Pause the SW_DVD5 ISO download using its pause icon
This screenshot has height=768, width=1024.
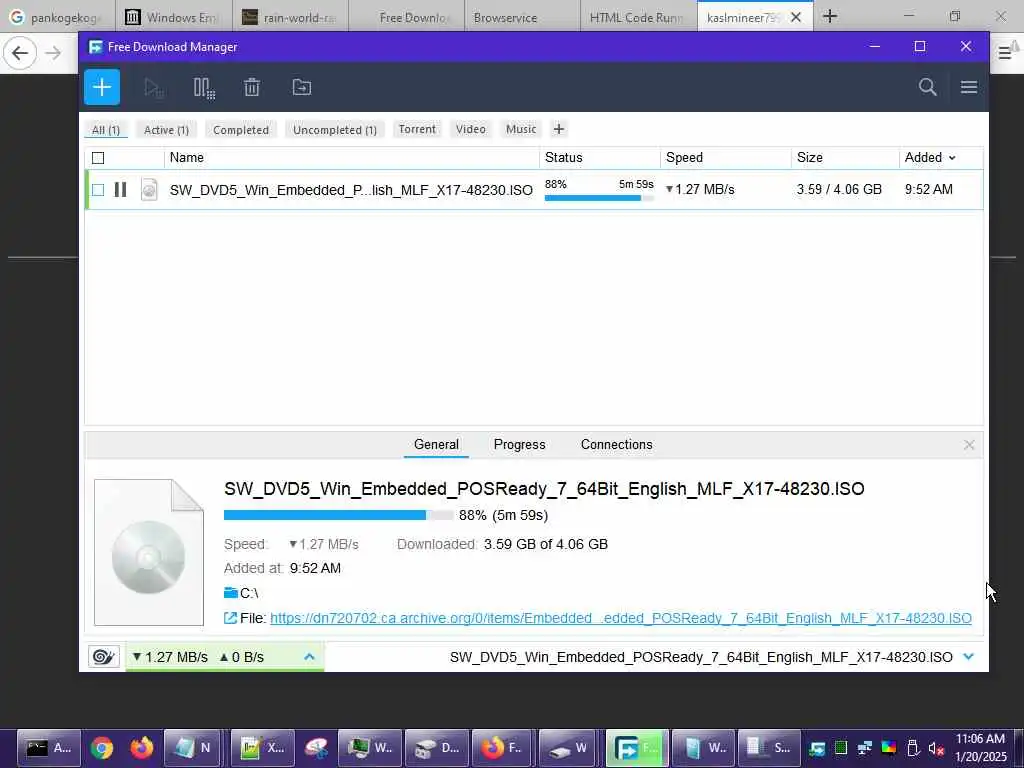coord(120,189)
